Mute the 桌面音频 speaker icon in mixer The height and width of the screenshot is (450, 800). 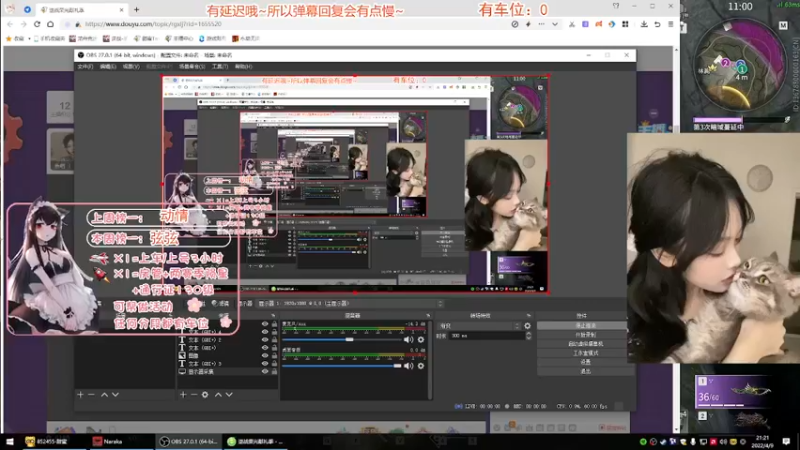409,366
